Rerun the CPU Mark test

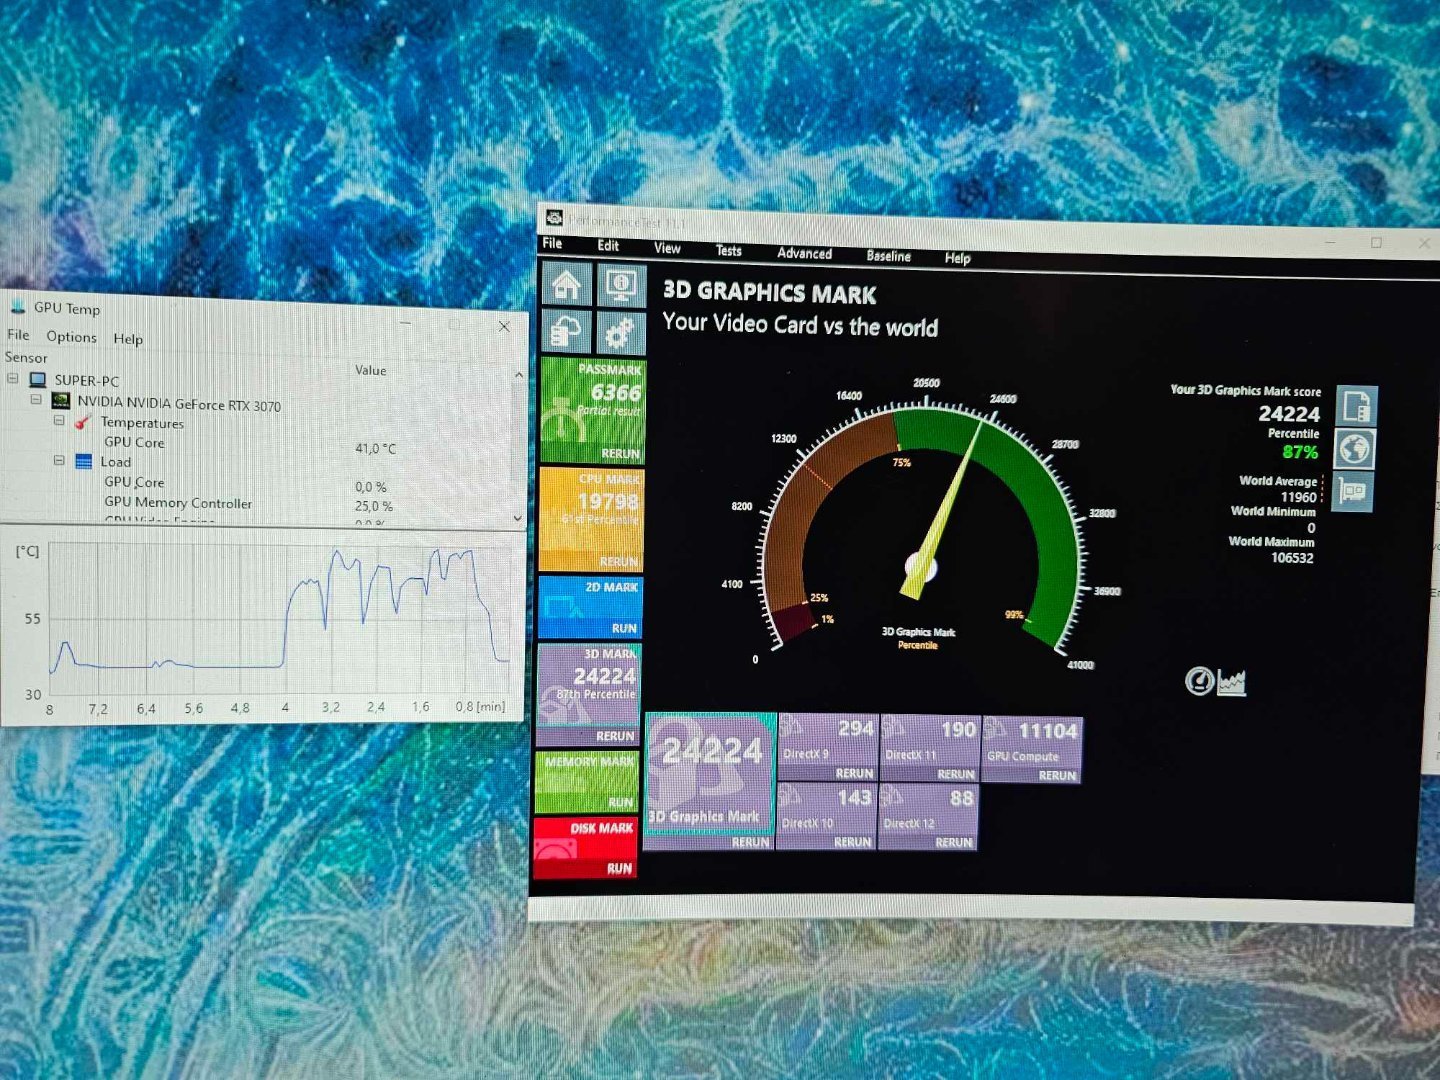[618, 561]
